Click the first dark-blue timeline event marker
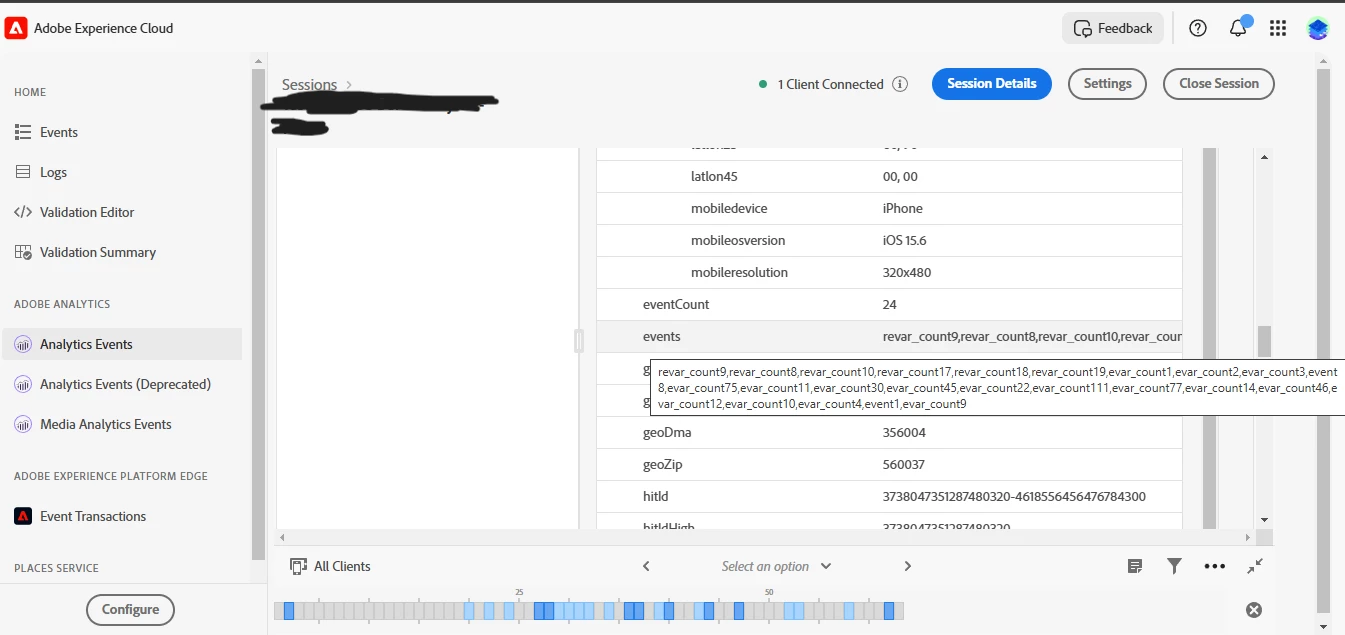Image resolution: width=1345 pixels, height=635 pixels. click(x=289, y=610)
